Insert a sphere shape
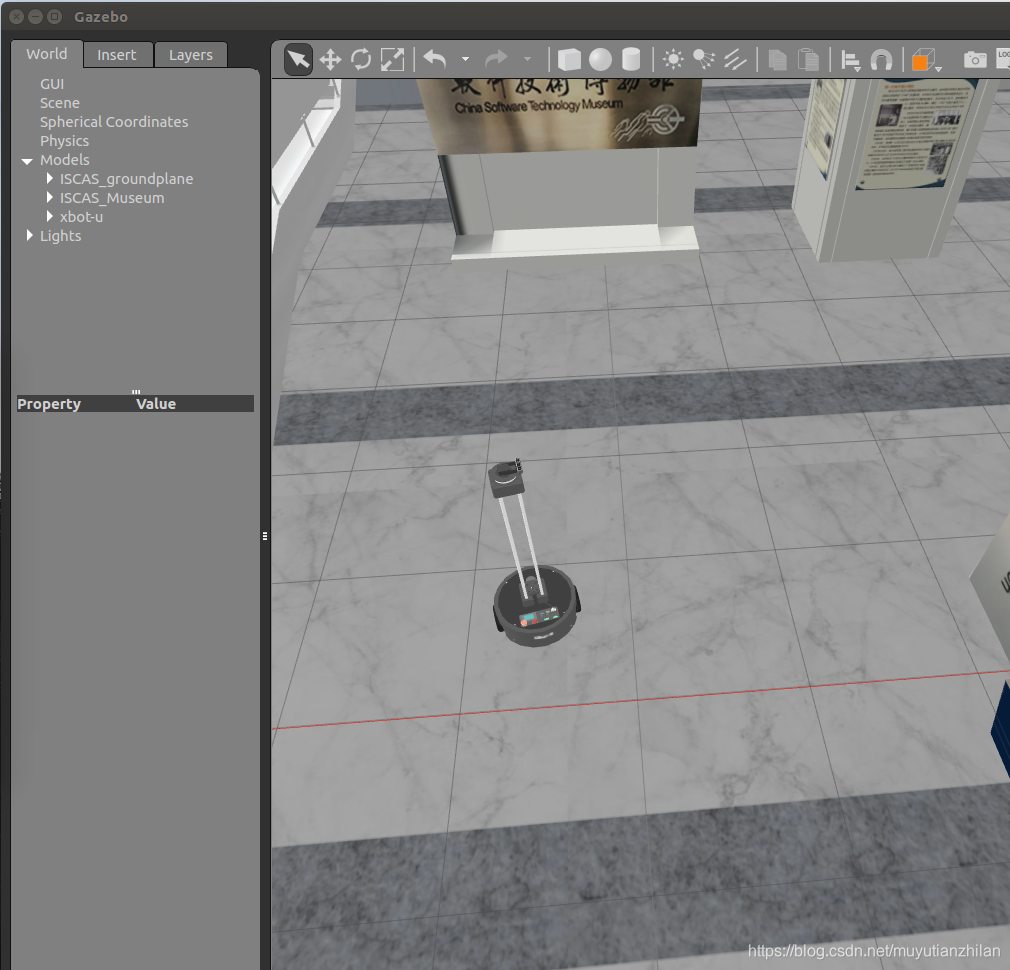The height and width of the screenshot is (970, 1010). click(x=600, y=60)
